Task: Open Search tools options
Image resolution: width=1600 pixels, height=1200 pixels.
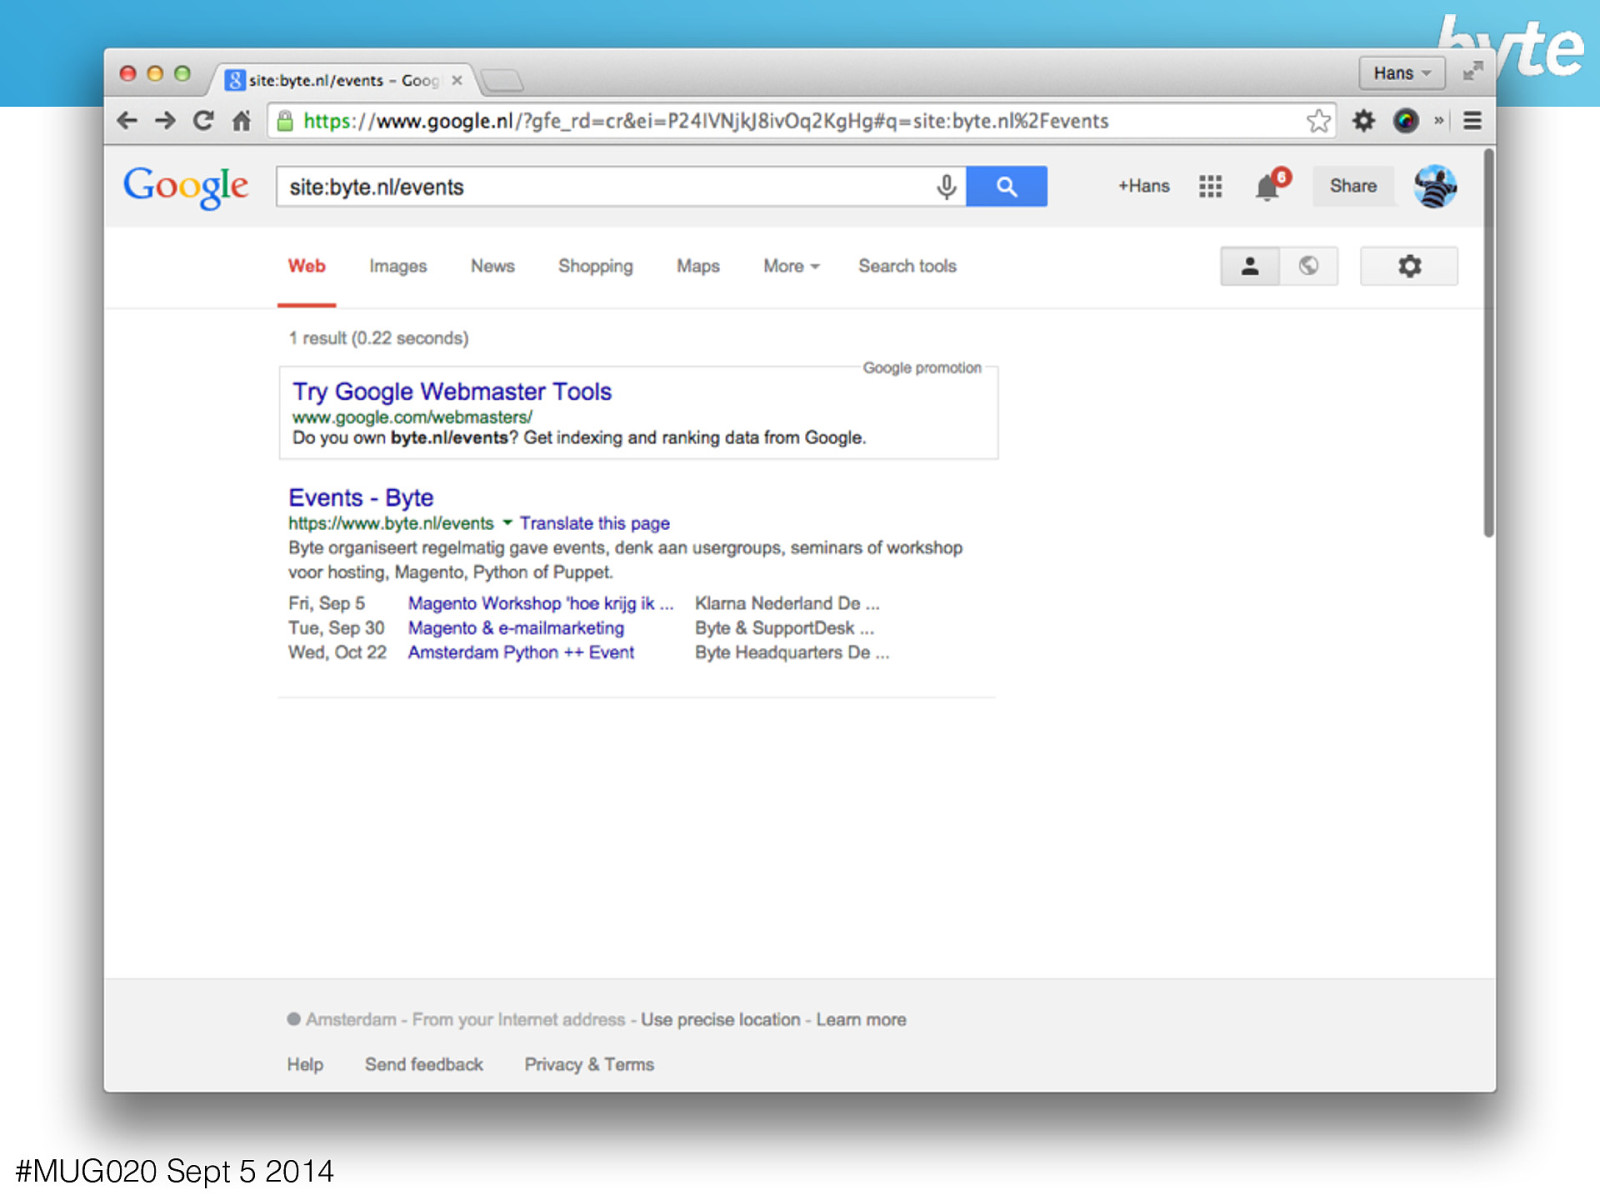Action: pos(907,266)
